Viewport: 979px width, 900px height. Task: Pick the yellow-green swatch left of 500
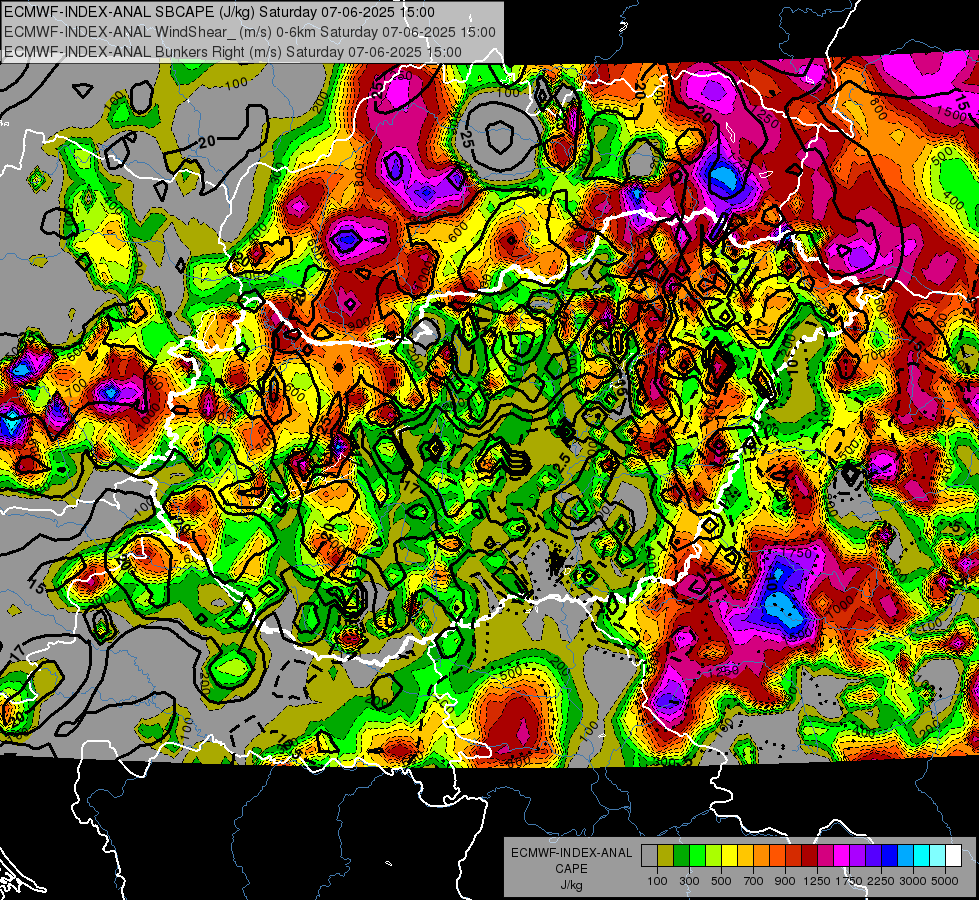pyautogui.click(x=714, y=856)
